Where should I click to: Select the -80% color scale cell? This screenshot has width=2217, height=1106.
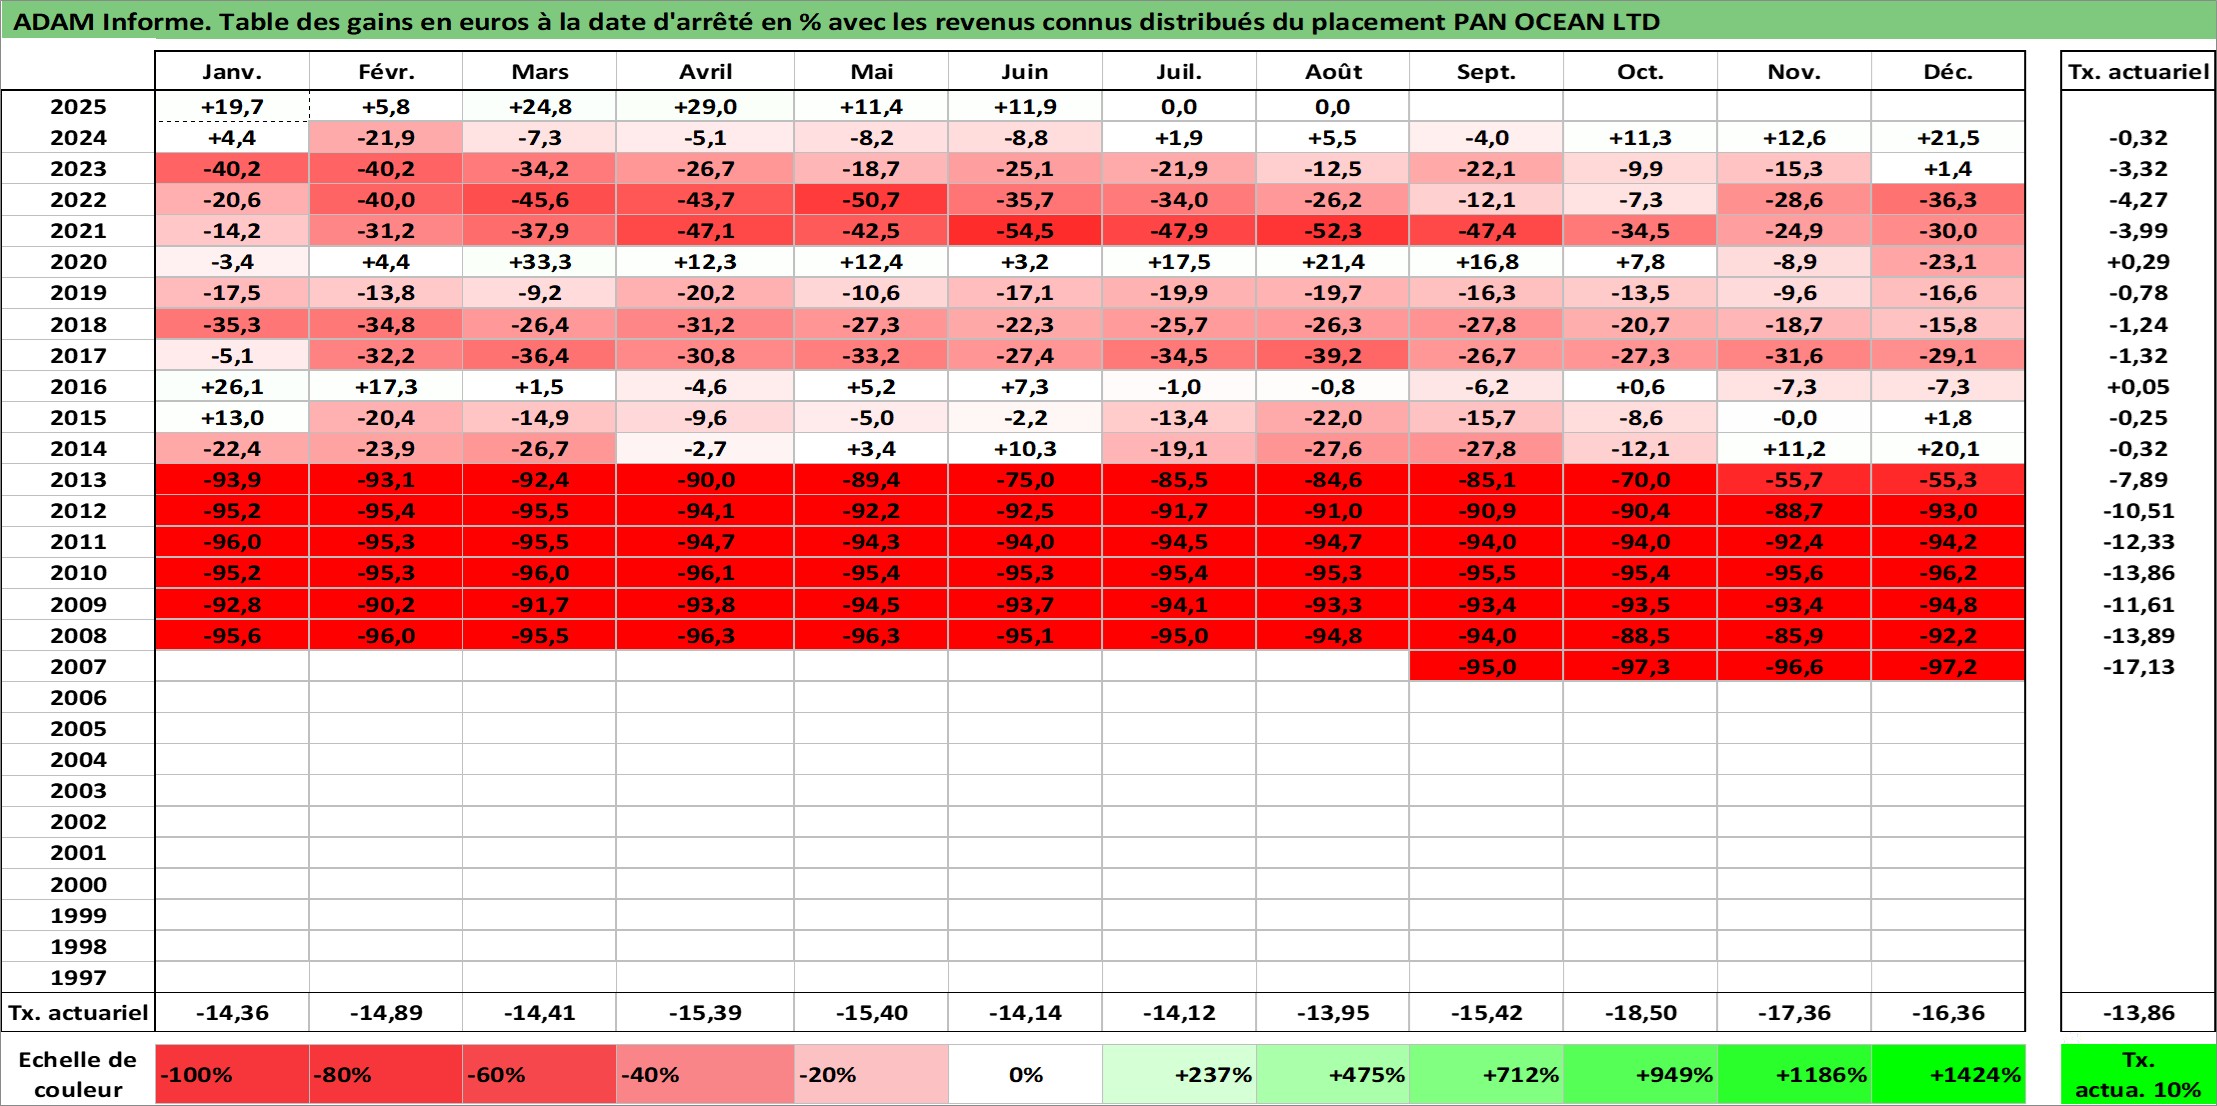click(386, 1075)
